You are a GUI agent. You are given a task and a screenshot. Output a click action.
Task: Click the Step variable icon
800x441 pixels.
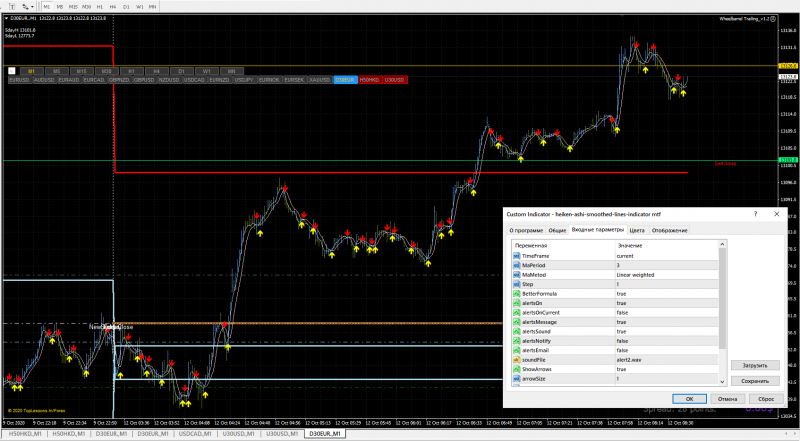click(x=516, y=284)
